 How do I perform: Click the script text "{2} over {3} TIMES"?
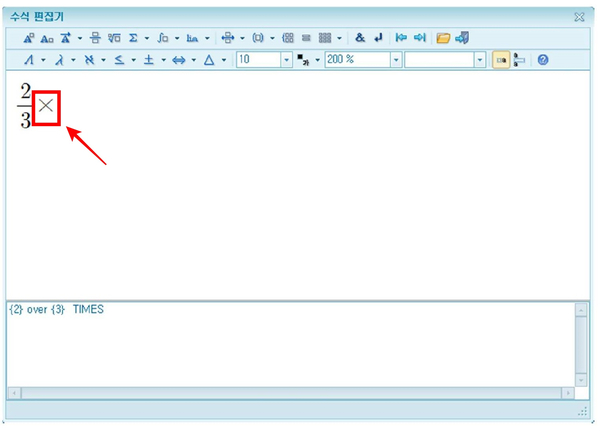[x=56, y=310]
